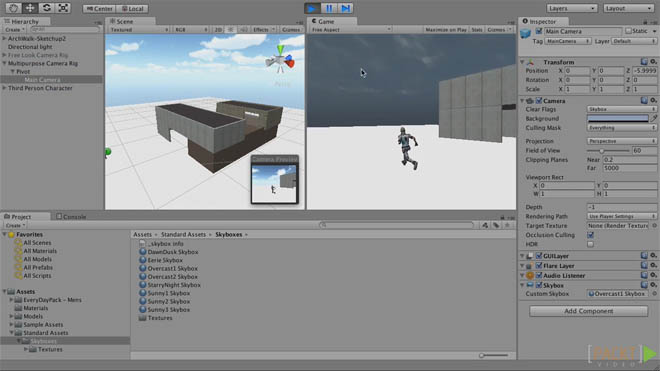Image resolution: width=660 pixels, height=371 pixels.
Task: Switch to the Console tab
Action: pyautogui.click(x=71, y=217)
